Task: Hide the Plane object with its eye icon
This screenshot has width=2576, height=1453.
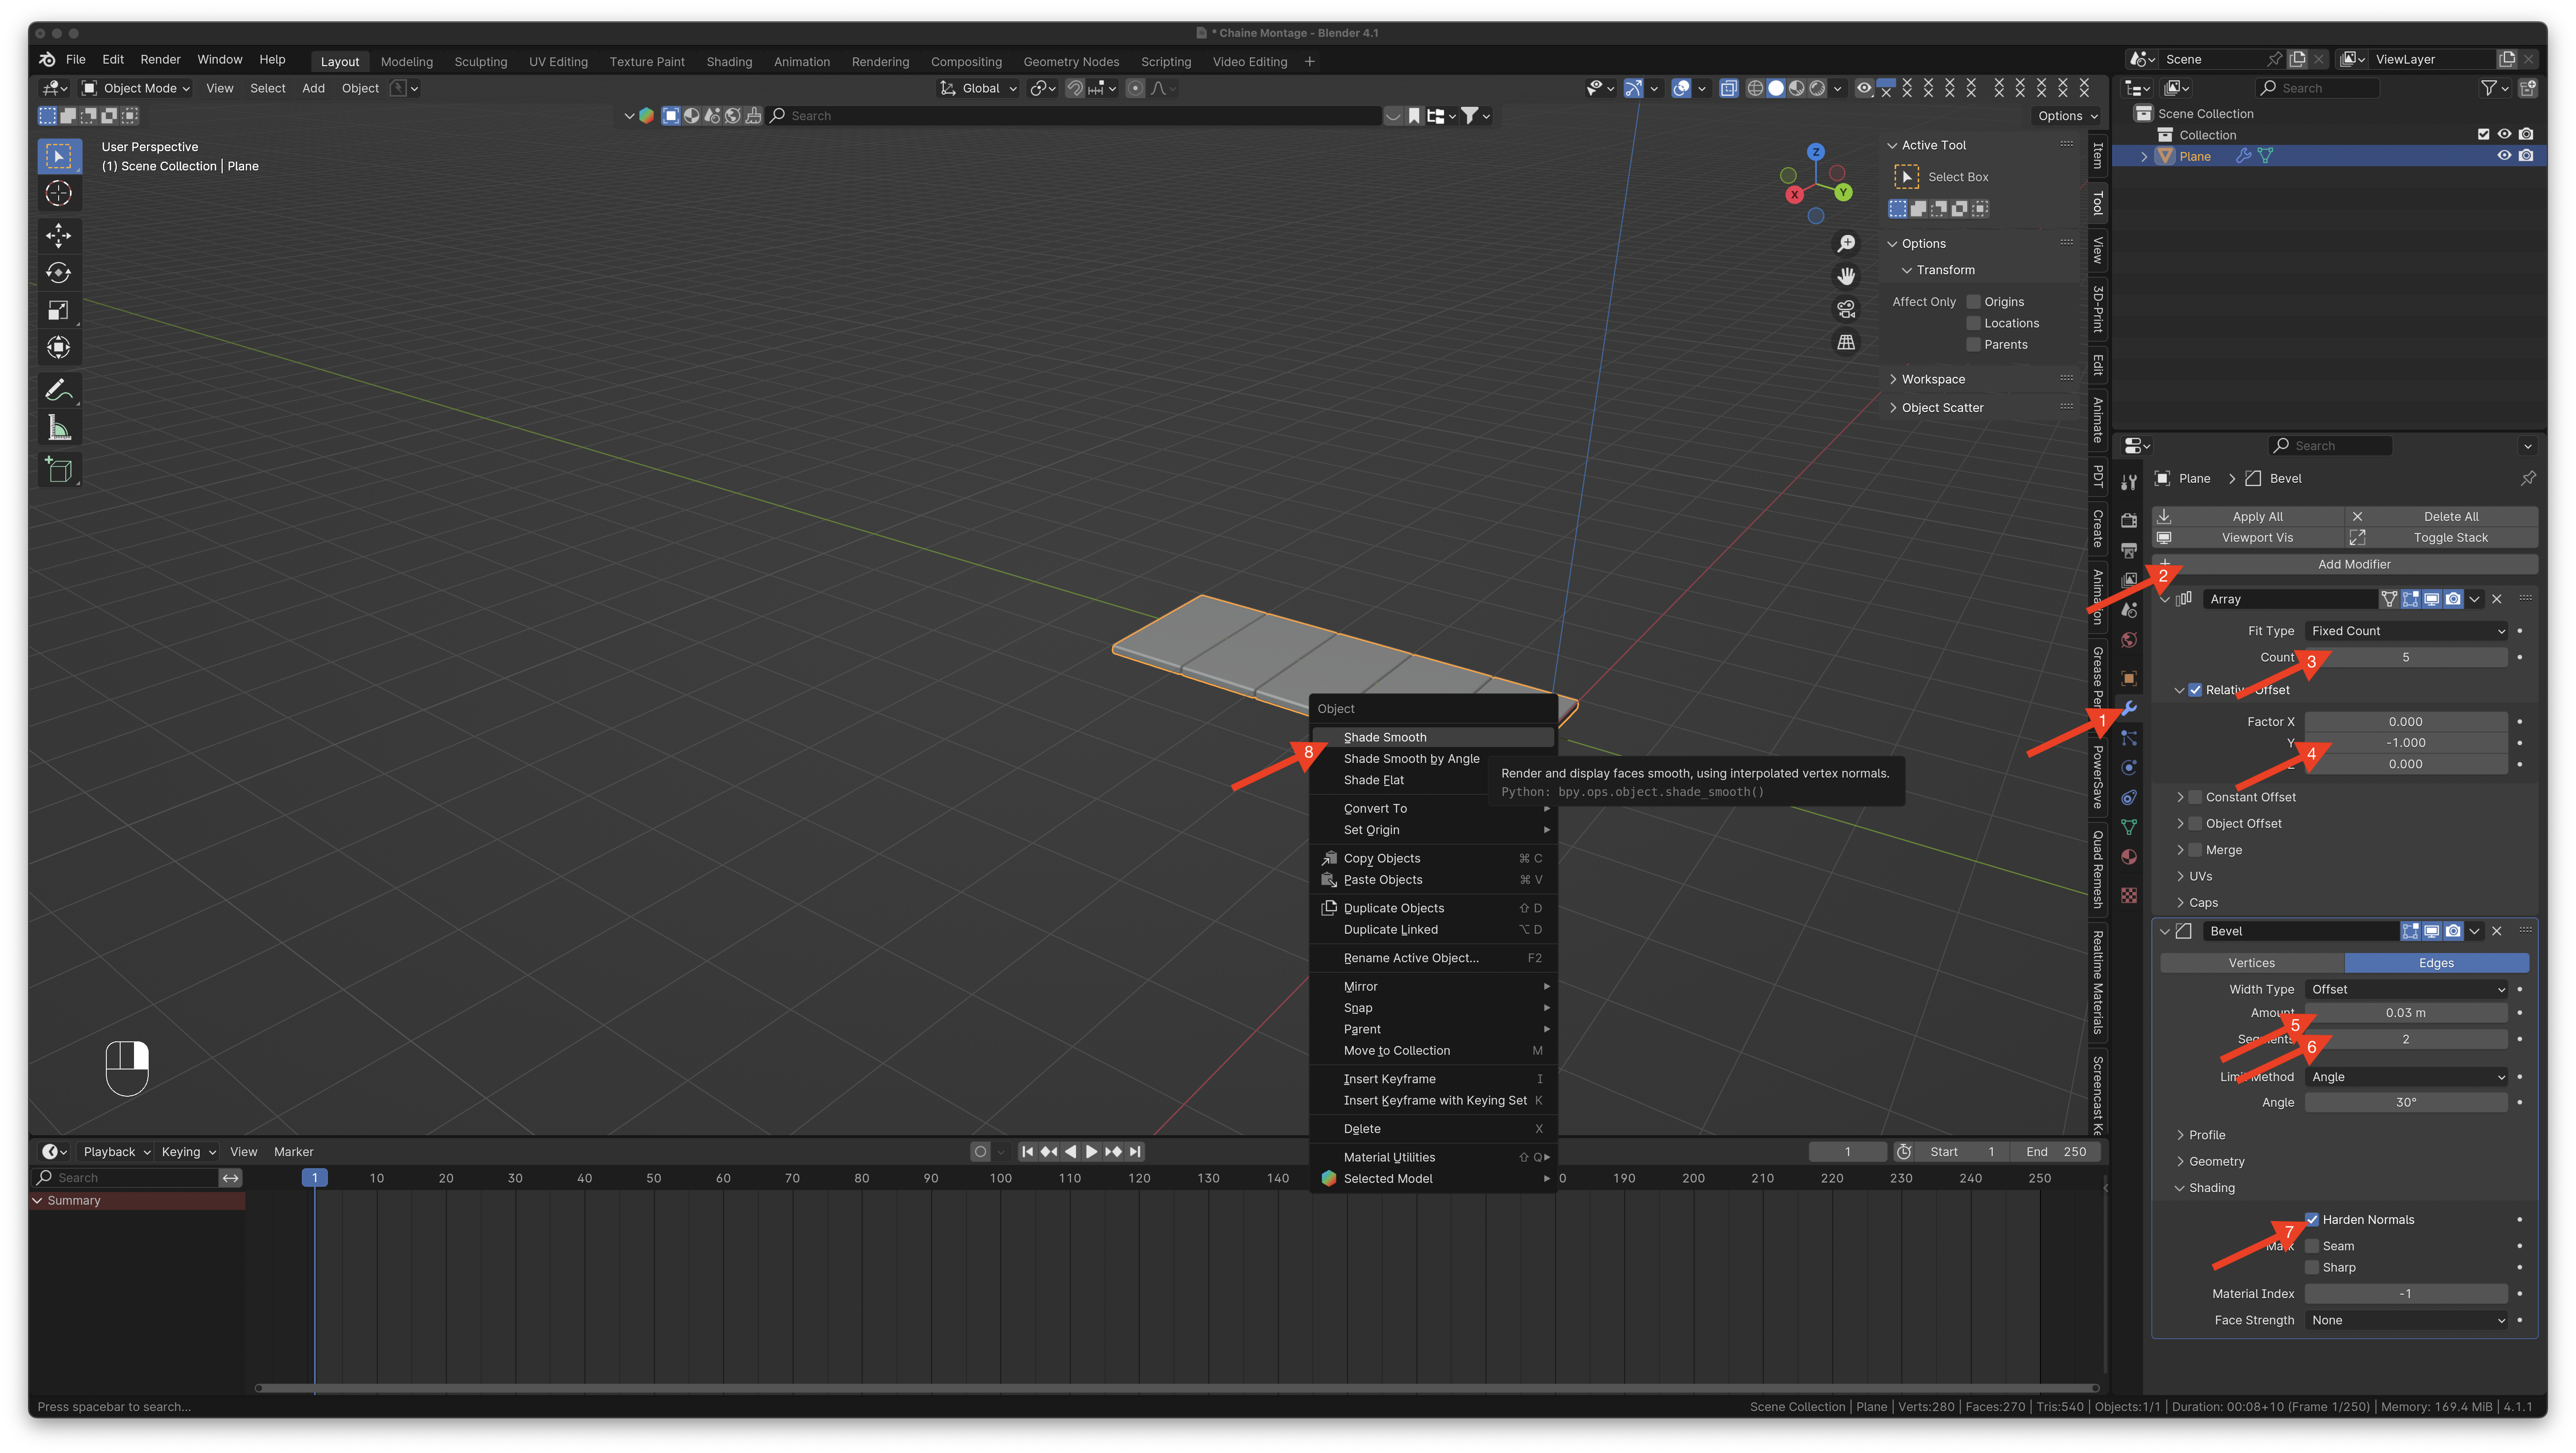Action: click(2504, 156)
